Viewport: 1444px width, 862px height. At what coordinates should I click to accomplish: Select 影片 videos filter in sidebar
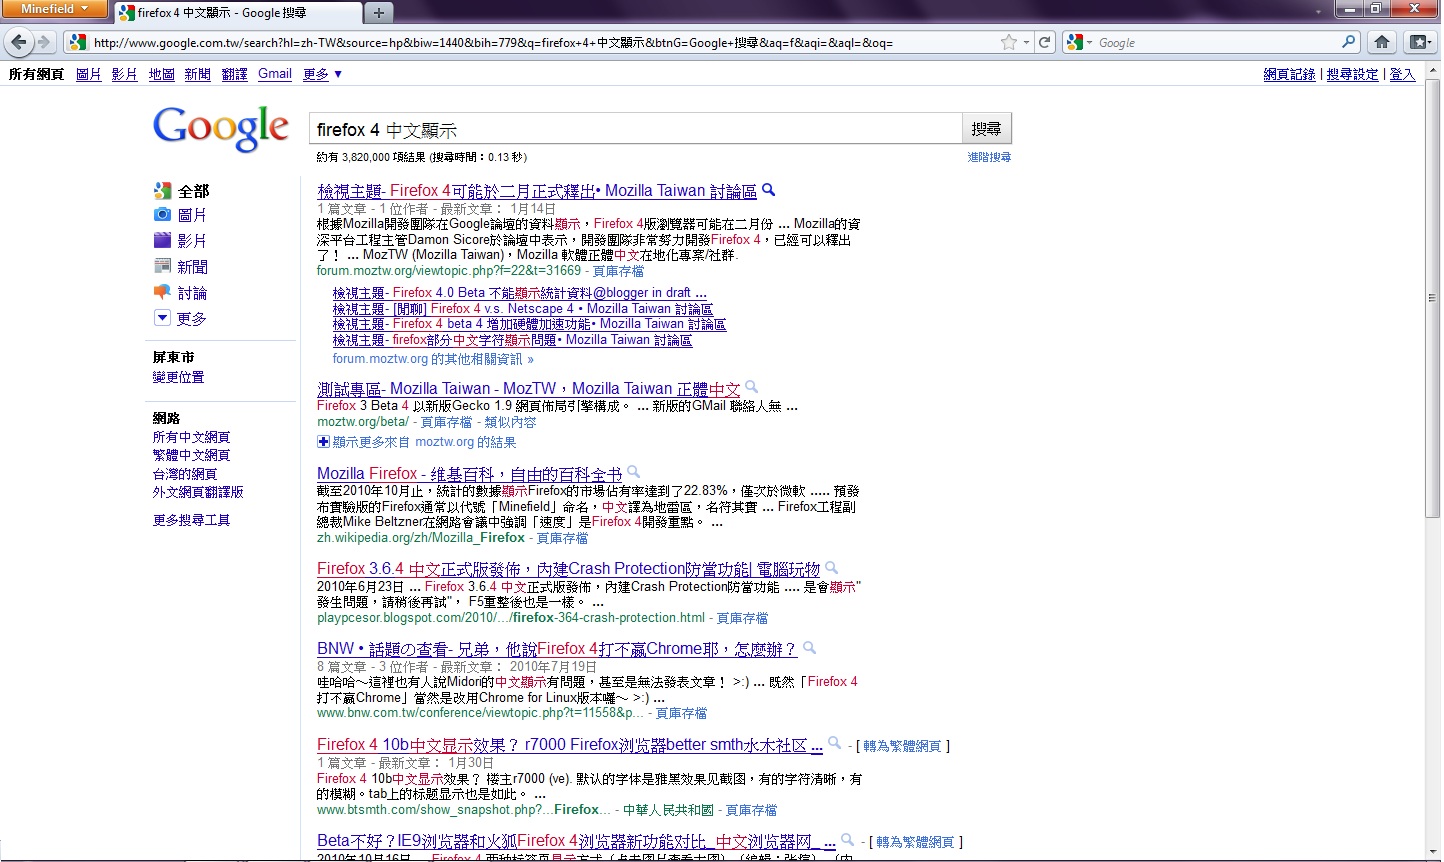pos(191,241)
